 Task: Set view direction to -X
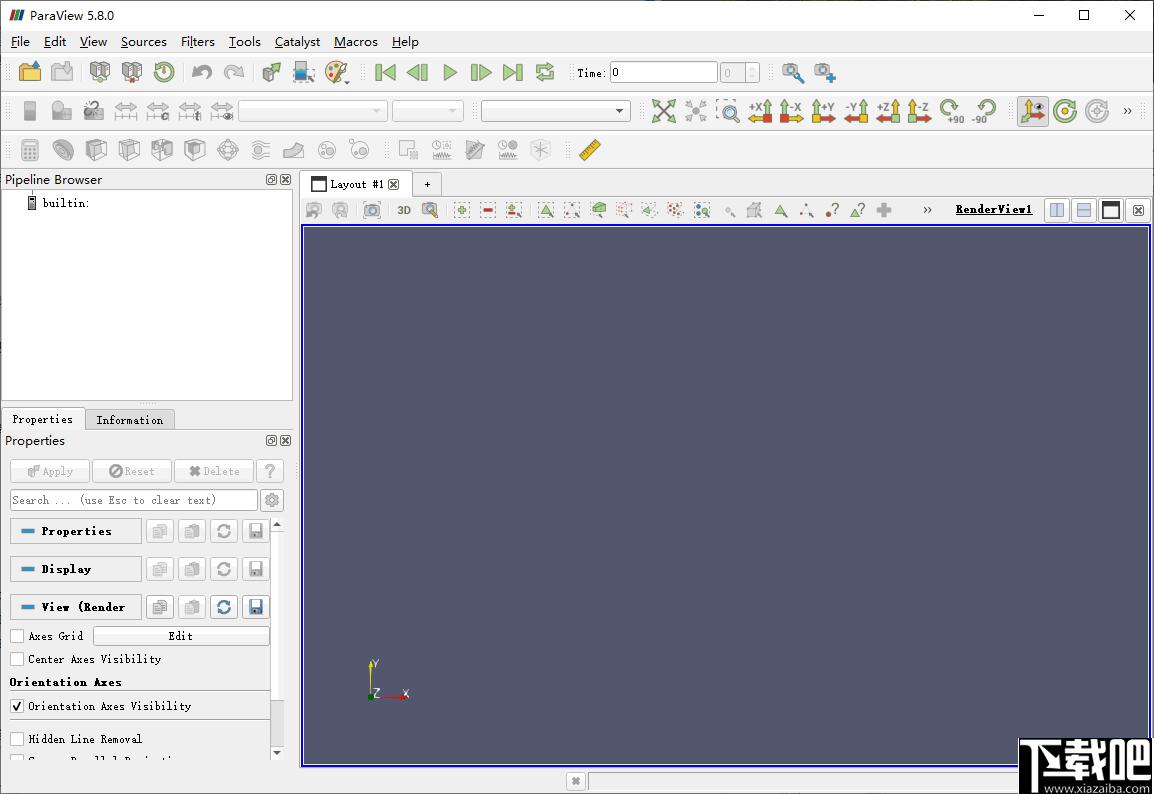[791, 111]
